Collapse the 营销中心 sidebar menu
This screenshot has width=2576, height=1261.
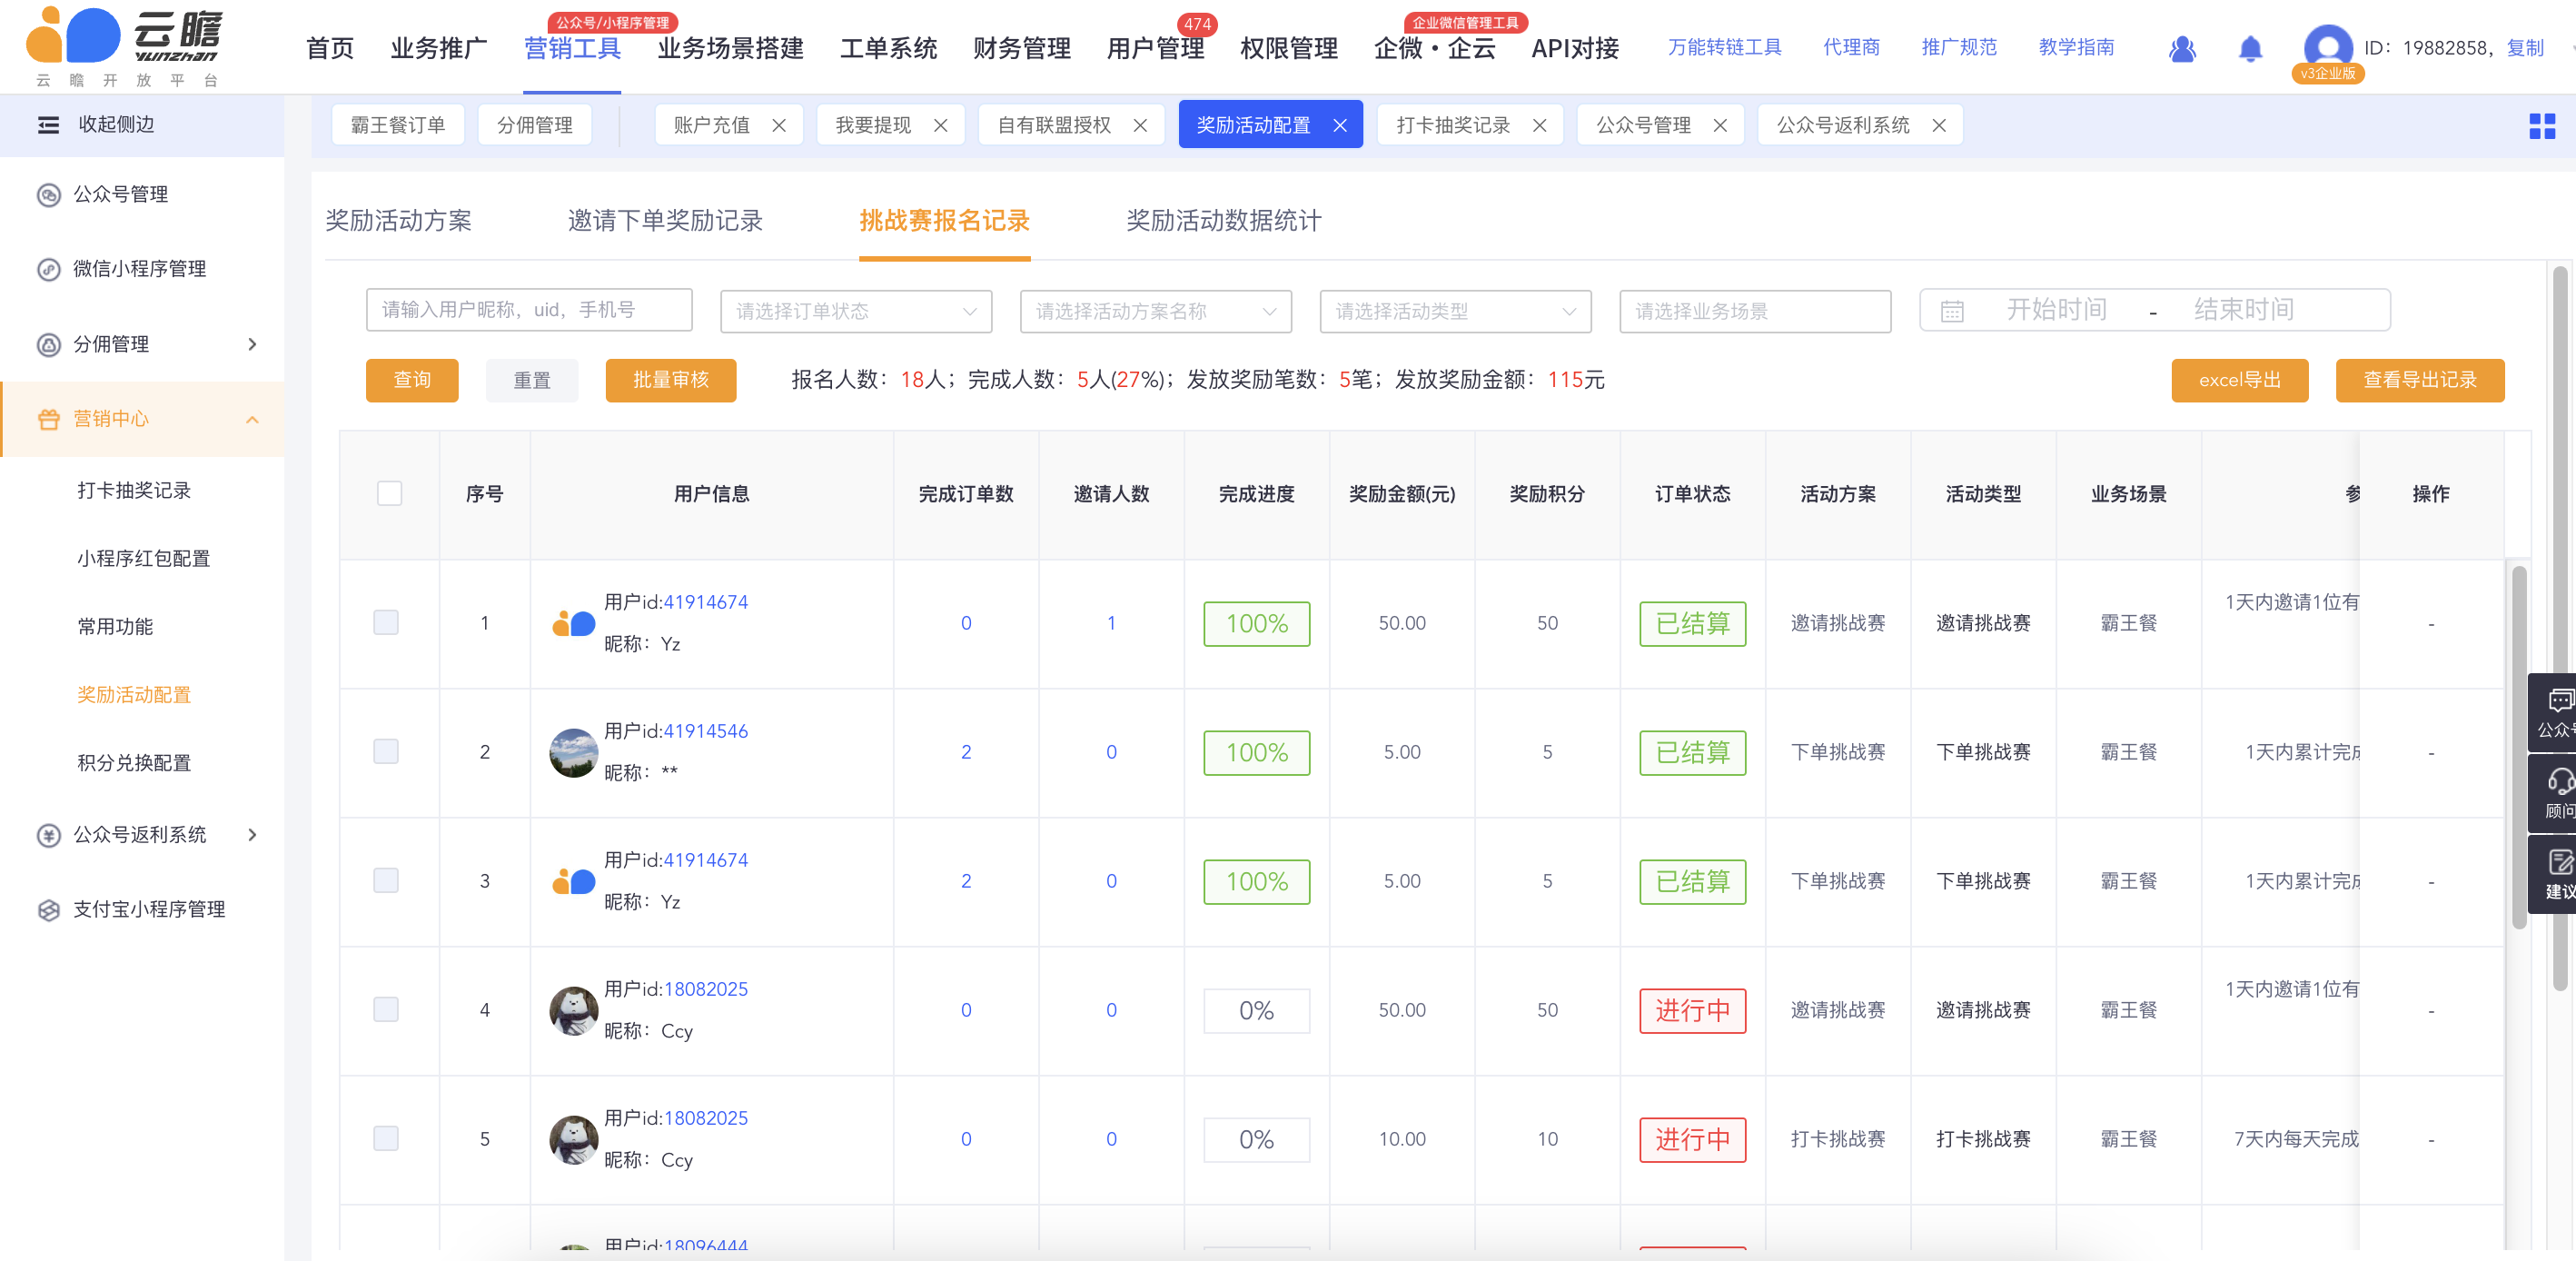(x=252, y=420)
